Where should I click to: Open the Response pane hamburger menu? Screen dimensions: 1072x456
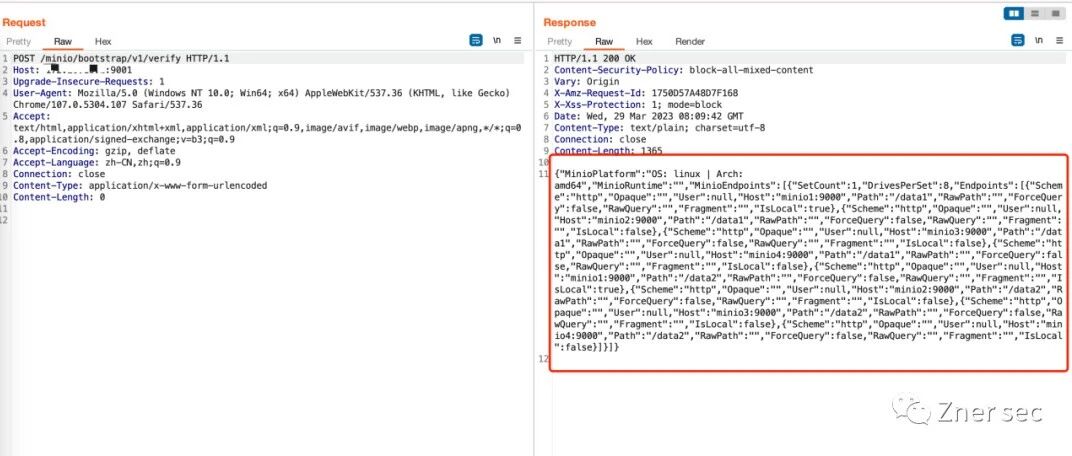click(1059, 40)
